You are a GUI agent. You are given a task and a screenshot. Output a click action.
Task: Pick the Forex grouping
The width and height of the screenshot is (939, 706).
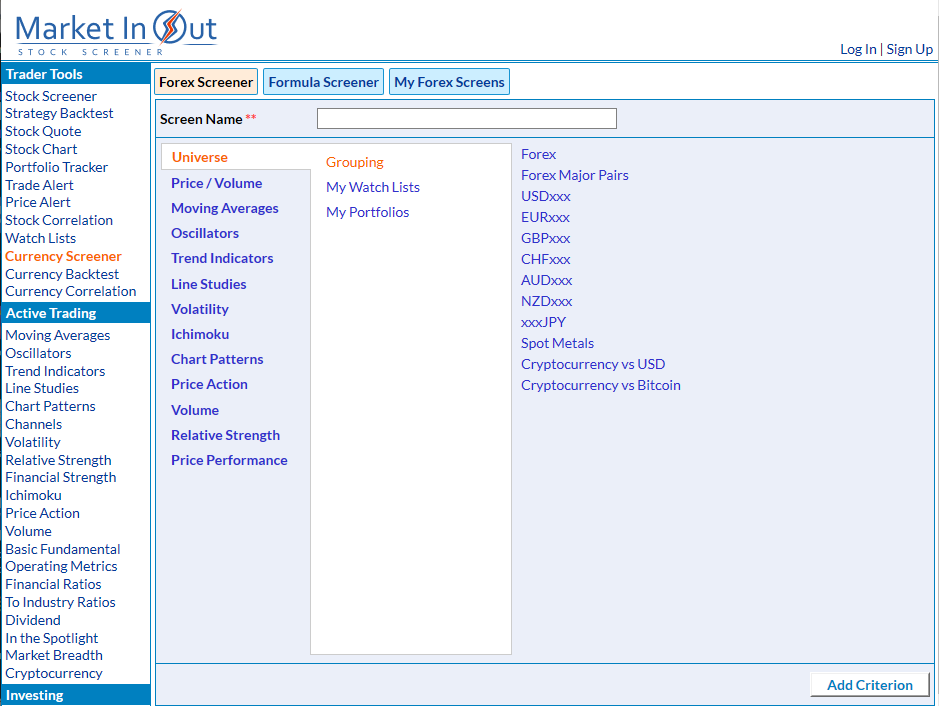(x=538, y=154)
